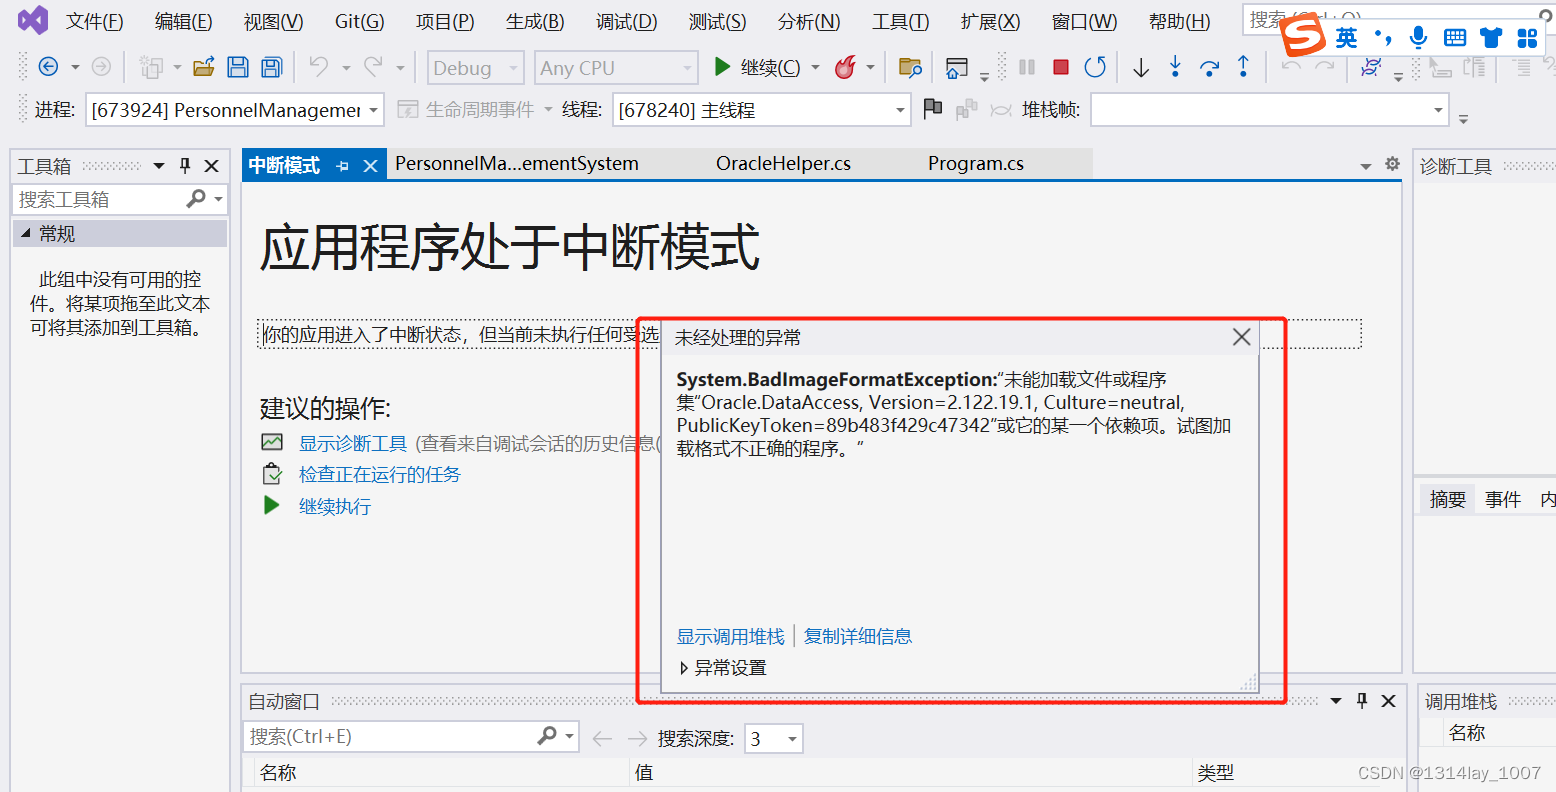Click the Step Out debug icon
Screen dimensions: 1556x792
pos(1241,66)
